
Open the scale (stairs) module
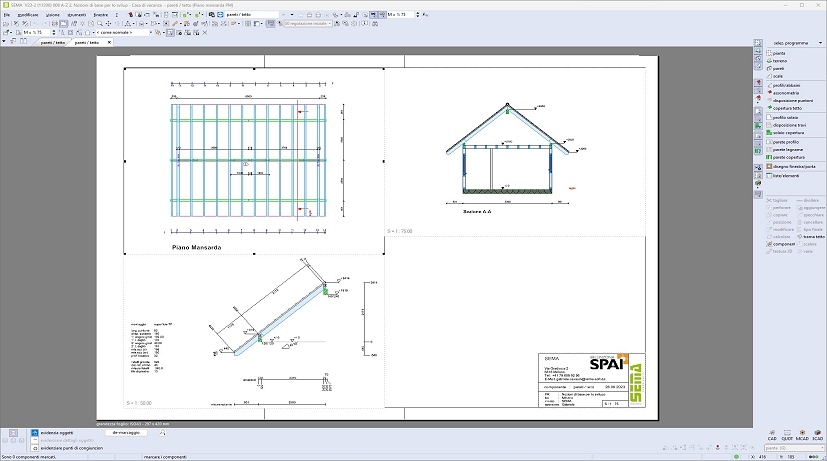tap(777, 76)
